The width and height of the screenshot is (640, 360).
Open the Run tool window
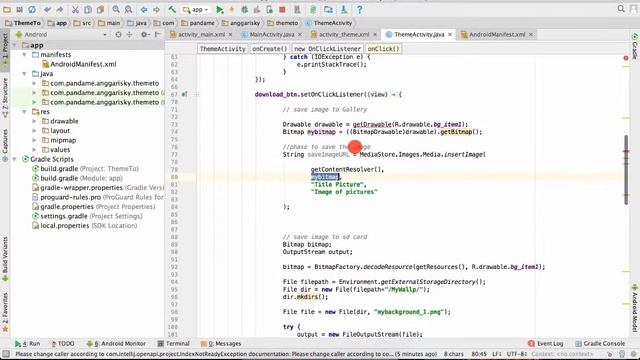pyautogui.click(x=28, y=344)
